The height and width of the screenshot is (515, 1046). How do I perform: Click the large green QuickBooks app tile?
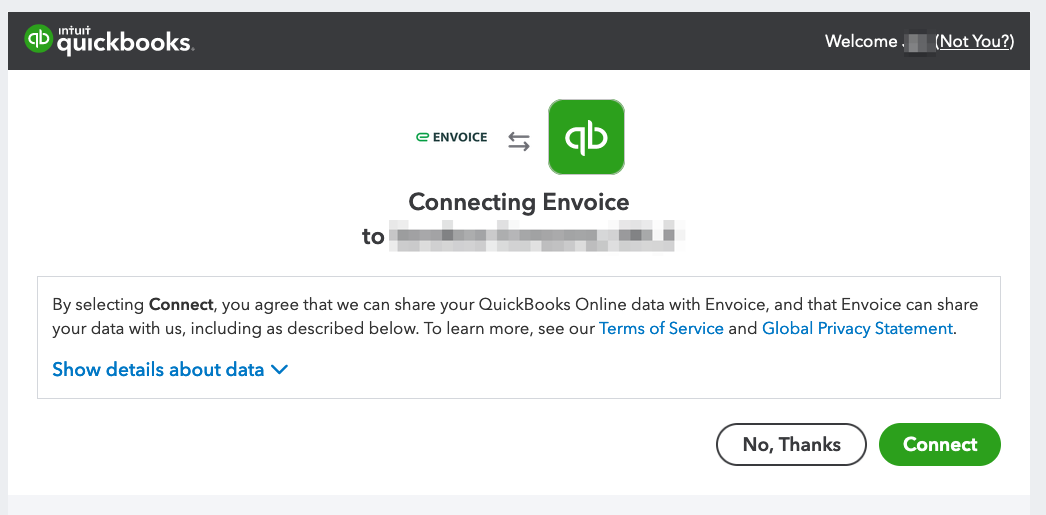pos(586,137)
